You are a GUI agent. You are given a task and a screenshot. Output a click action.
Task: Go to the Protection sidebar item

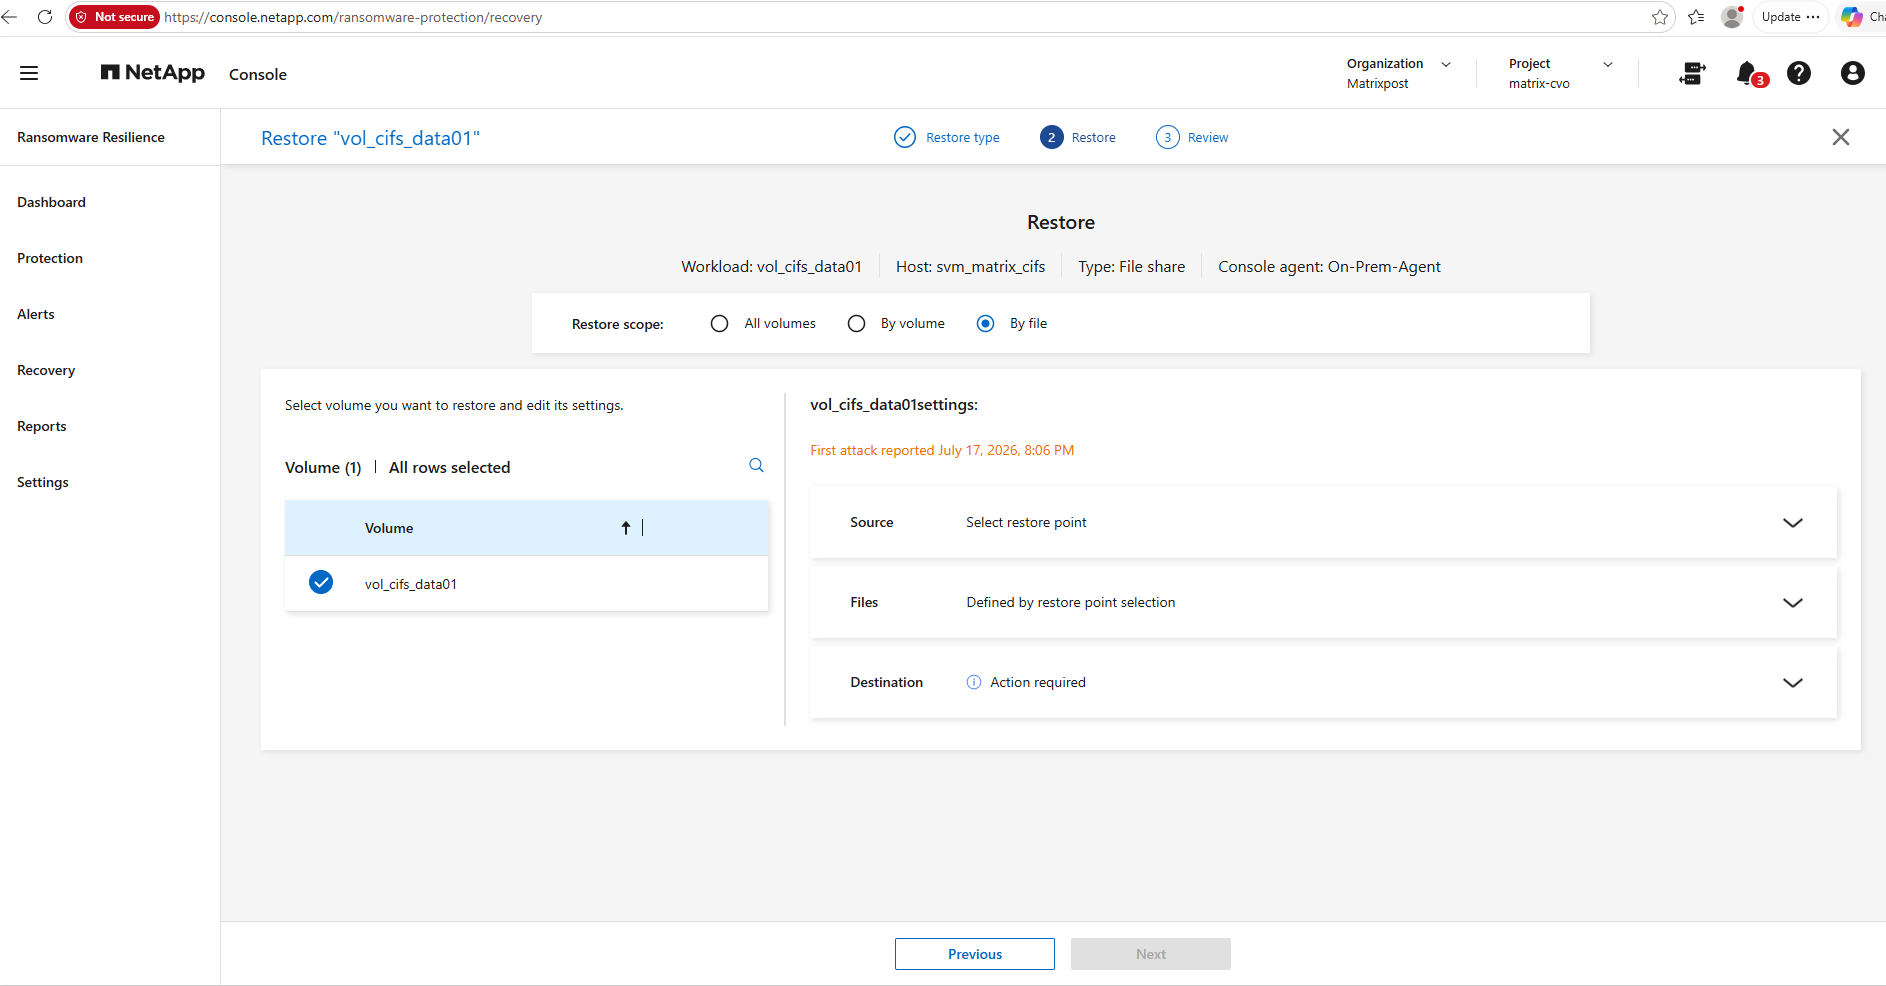click(x=50, y=258)
